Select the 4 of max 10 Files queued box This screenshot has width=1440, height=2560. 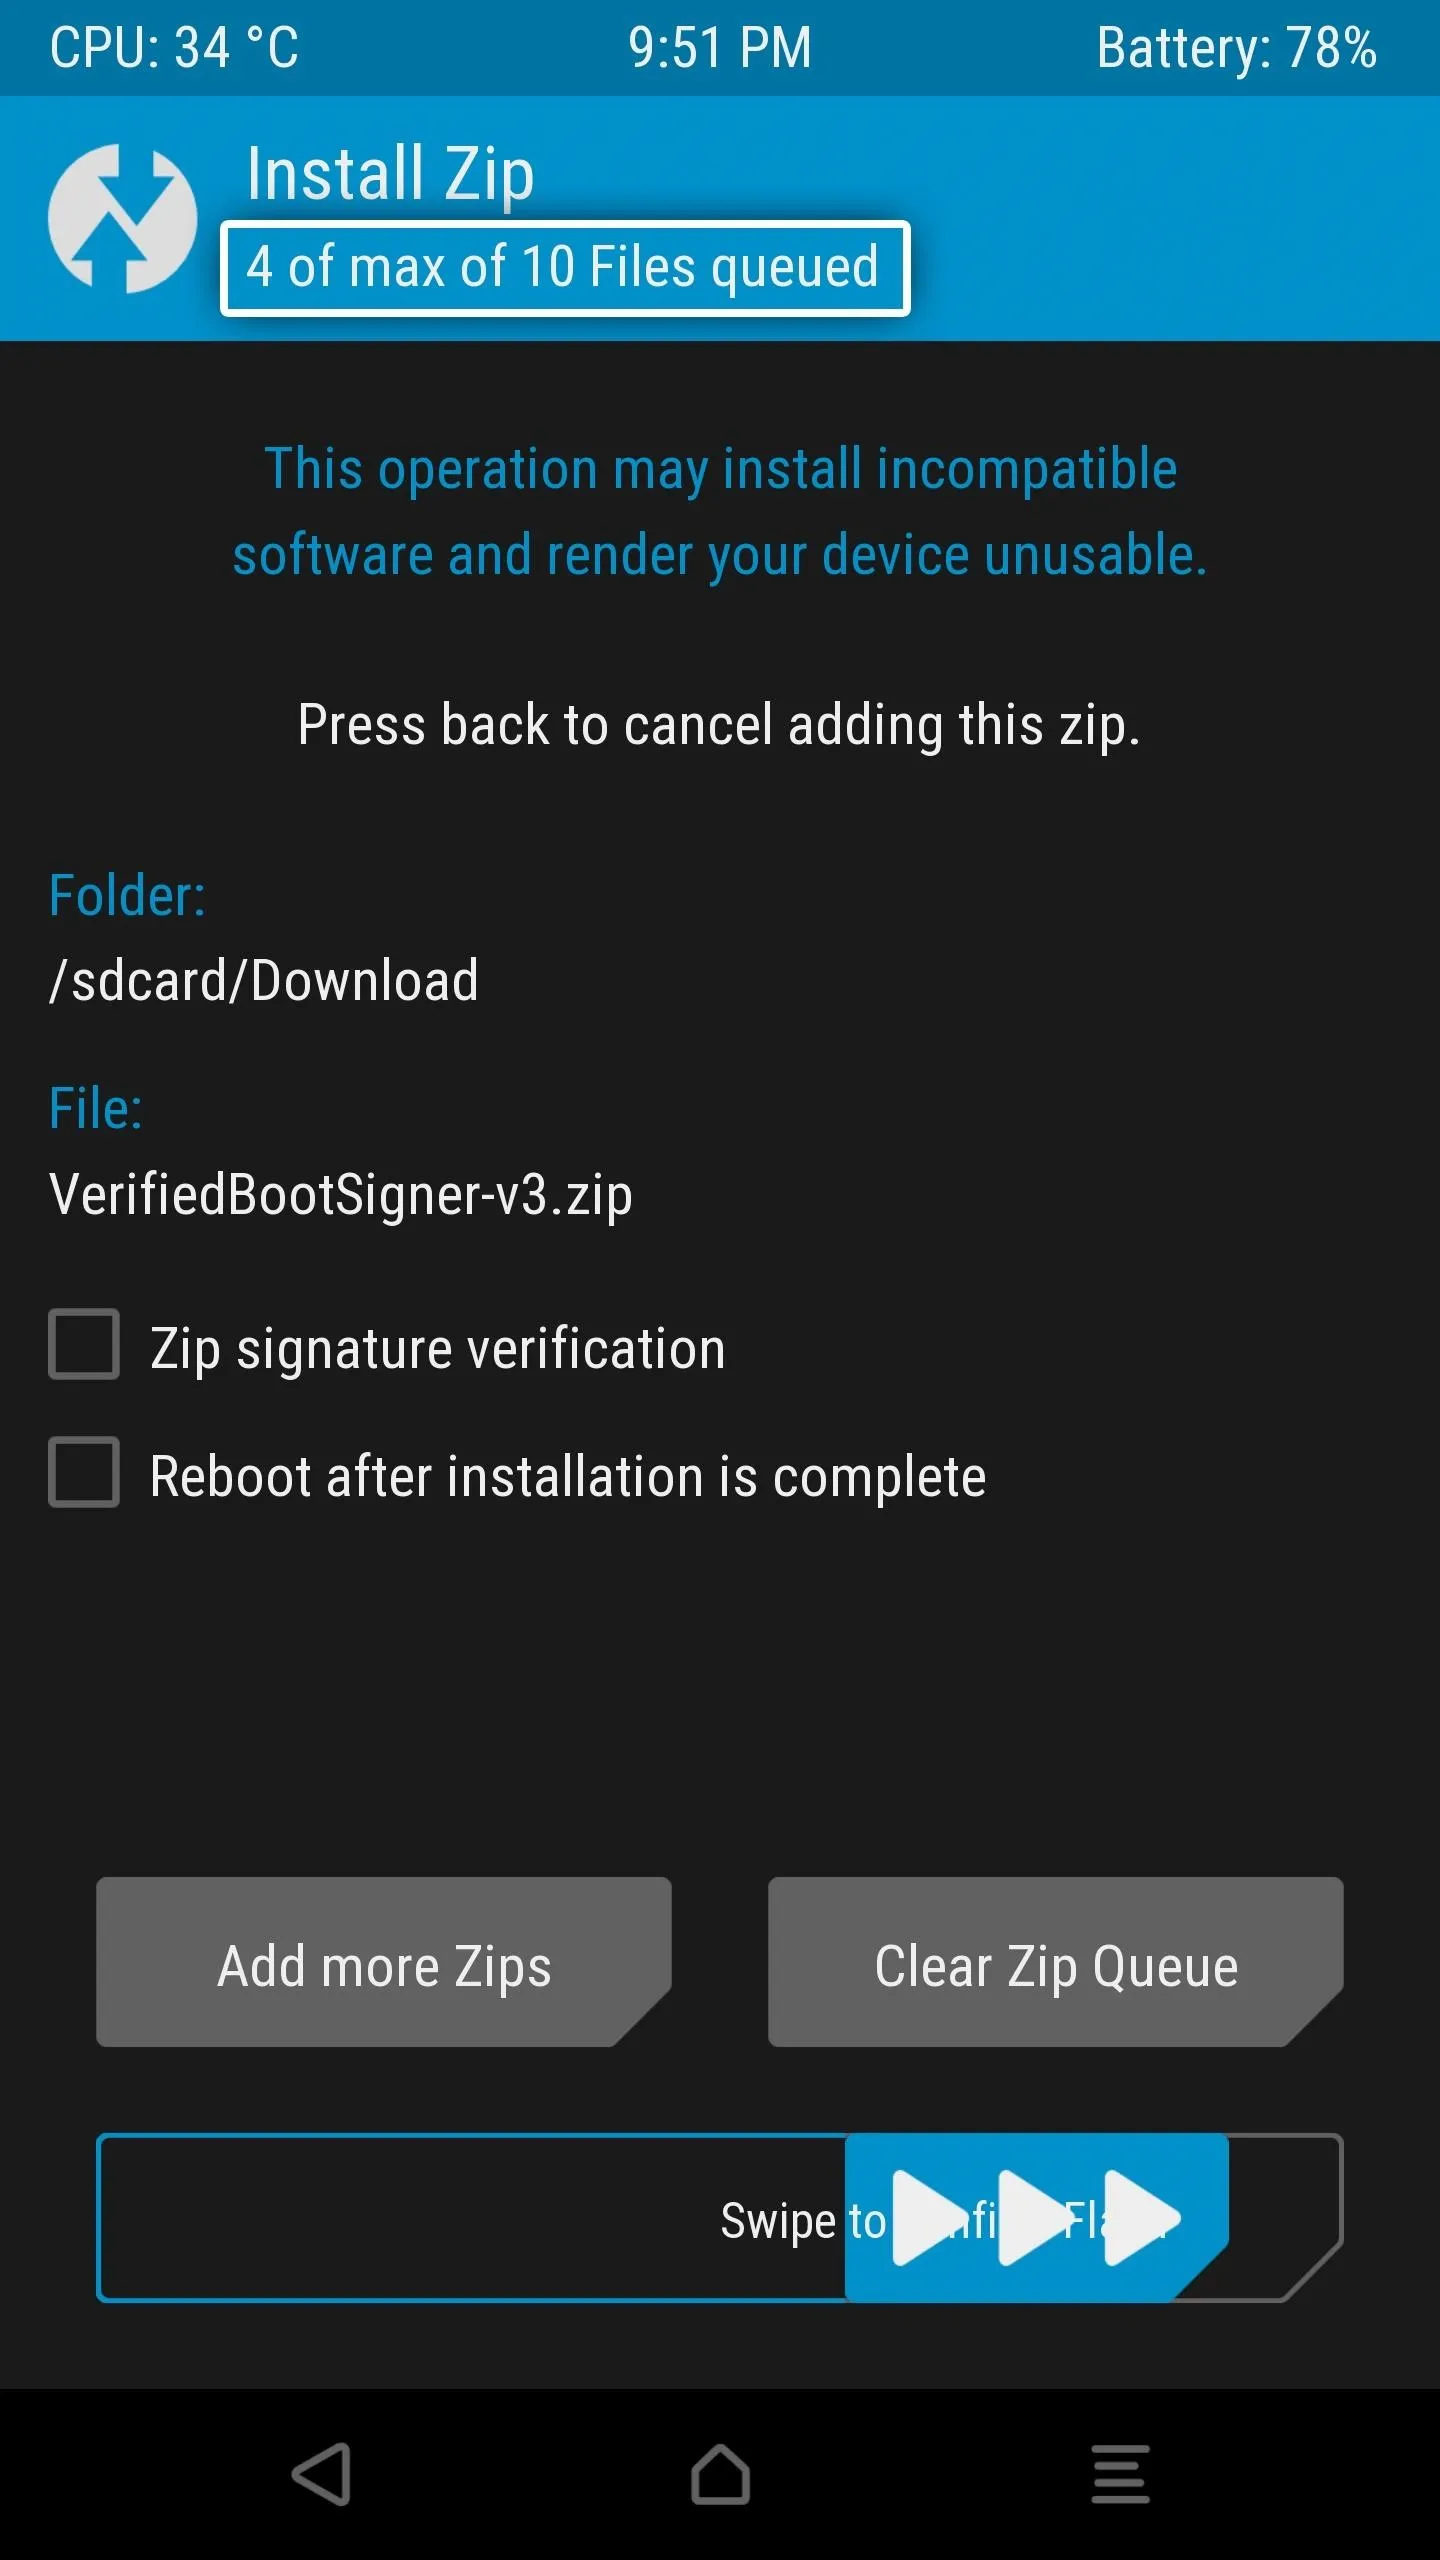[x=565, y=268]
